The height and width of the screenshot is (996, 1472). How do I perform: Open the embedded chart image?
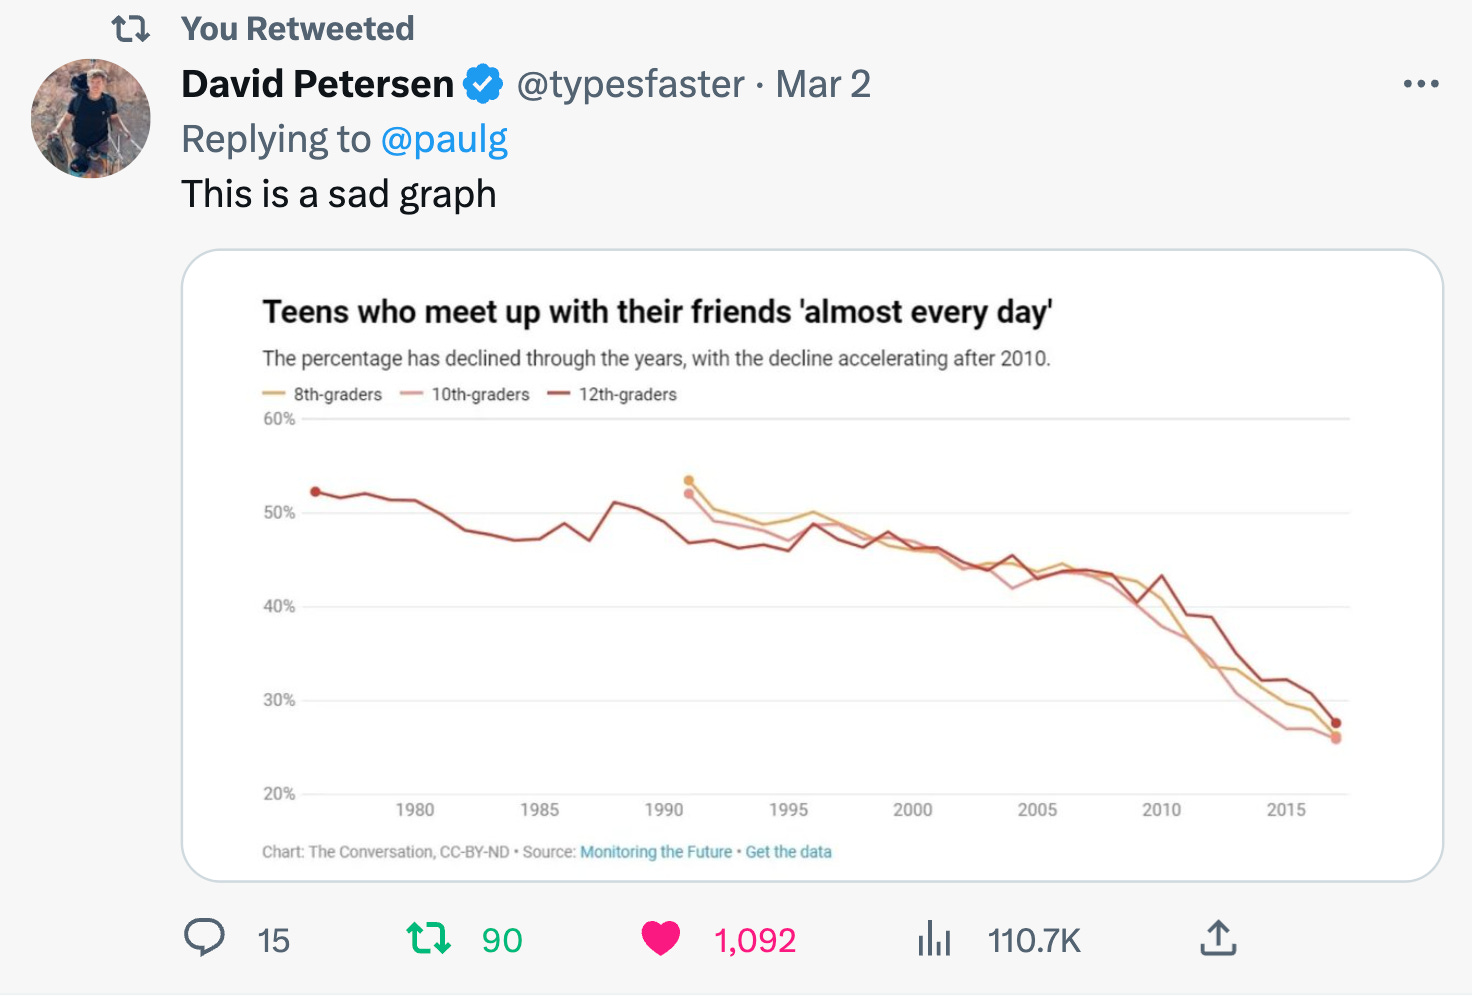tap(811, 600)
